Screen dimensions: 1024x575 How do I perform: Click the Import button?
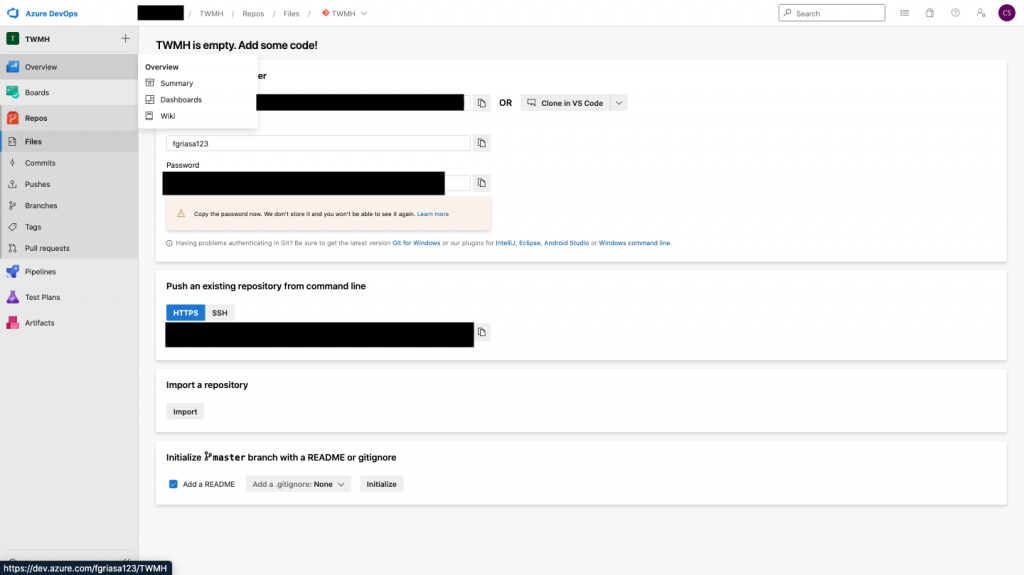click(x=185, y=412)
